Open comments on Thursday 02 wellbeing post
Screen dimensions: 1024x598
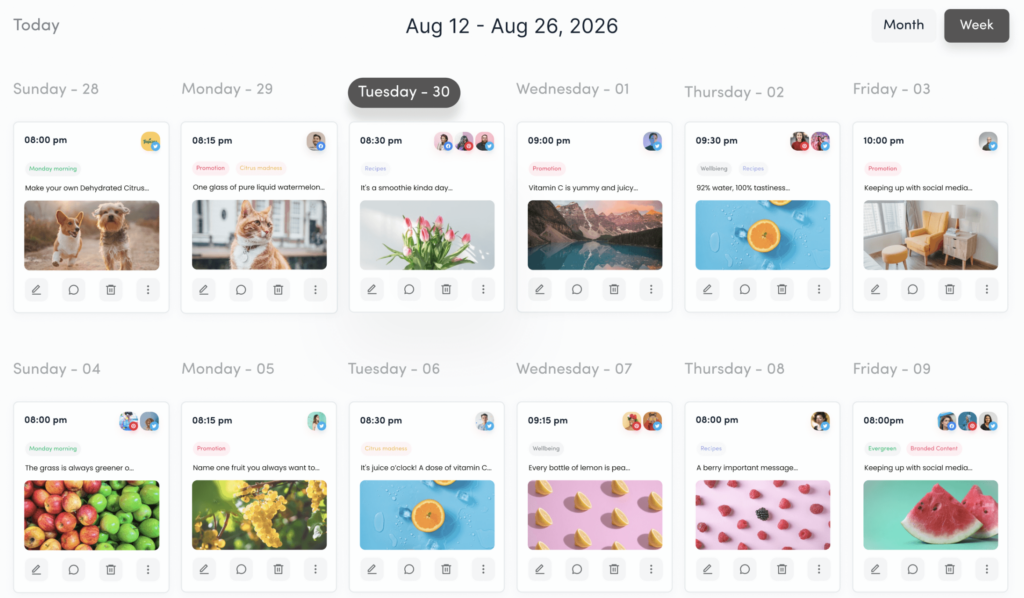[744, 289]
